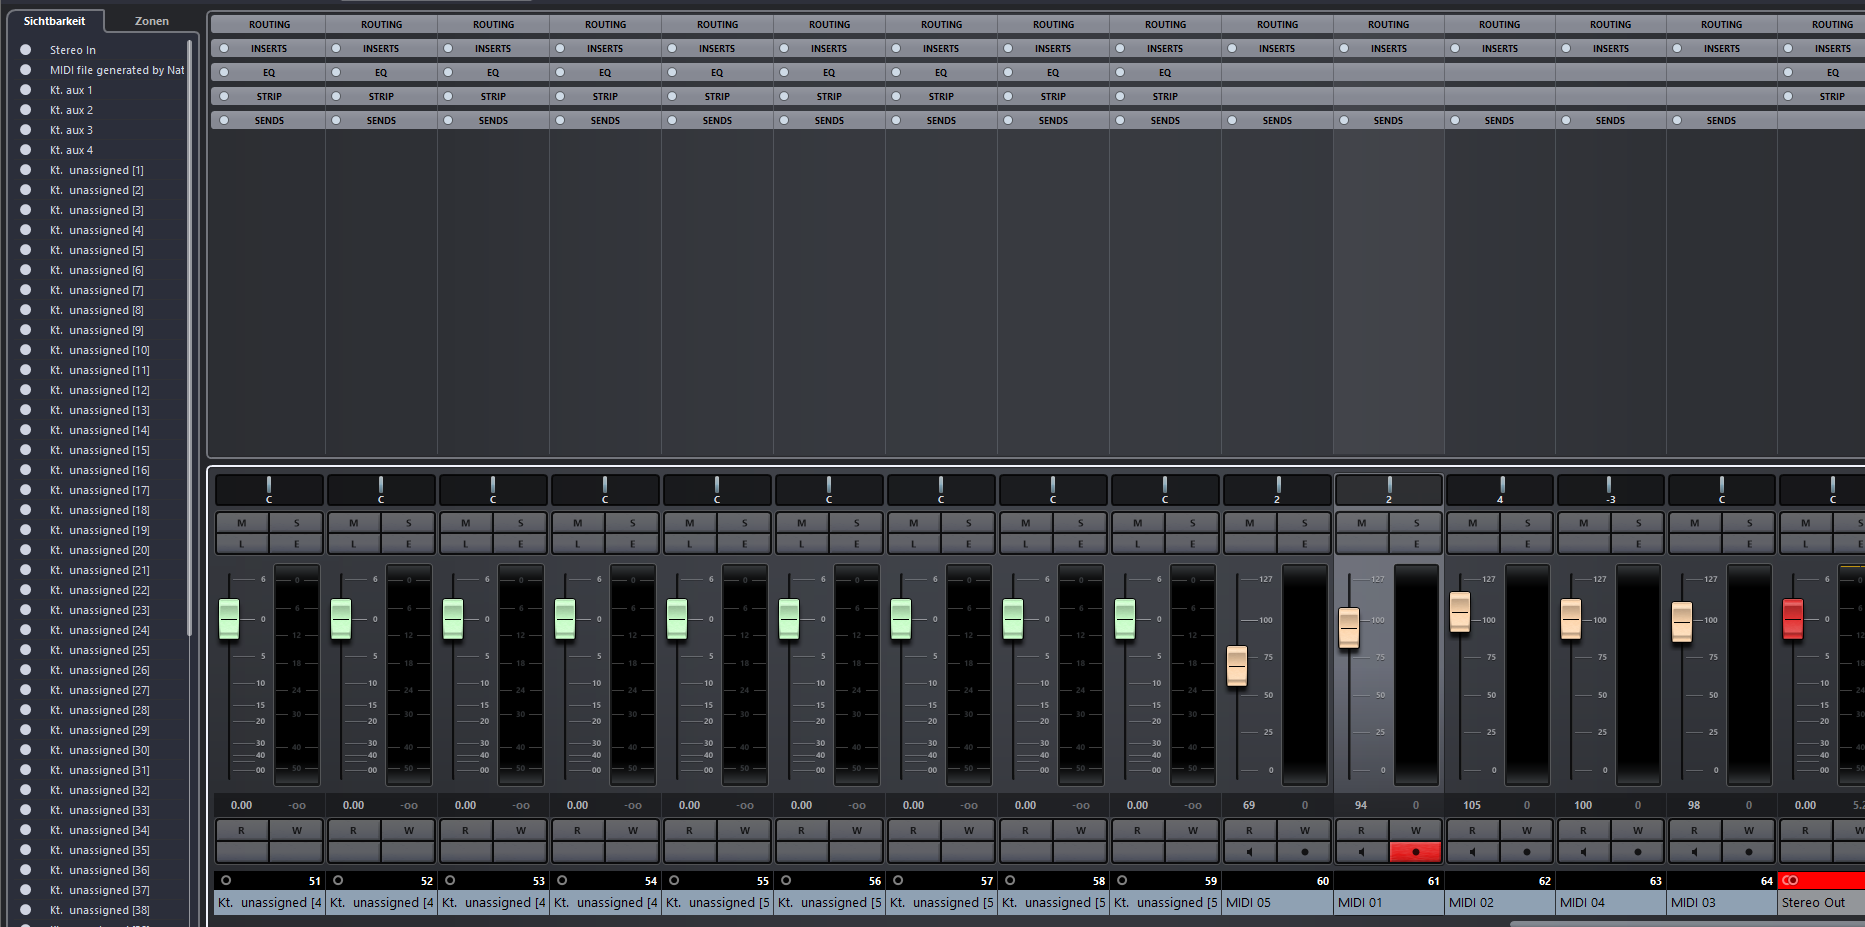The height and width of the screenshot is (927, 1865).
Task: Switch to the Zonen tab
Action: pyautogui.click(x=152, y=21)
